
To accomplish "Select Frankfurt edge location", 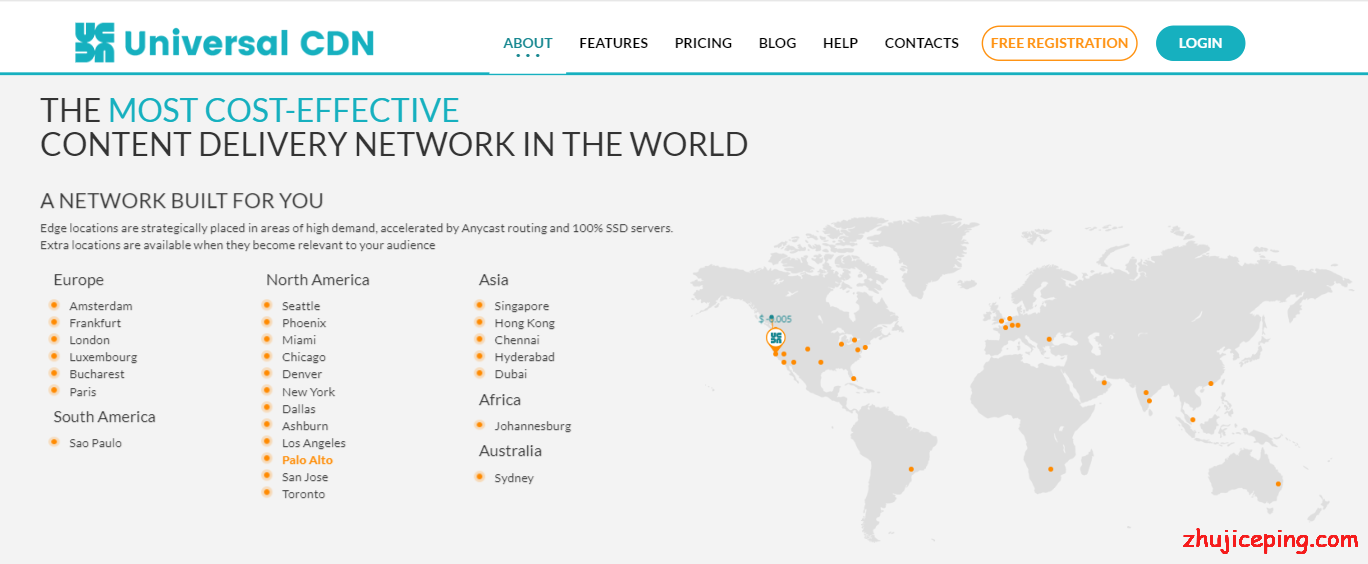I will click(x=95, y=323).
